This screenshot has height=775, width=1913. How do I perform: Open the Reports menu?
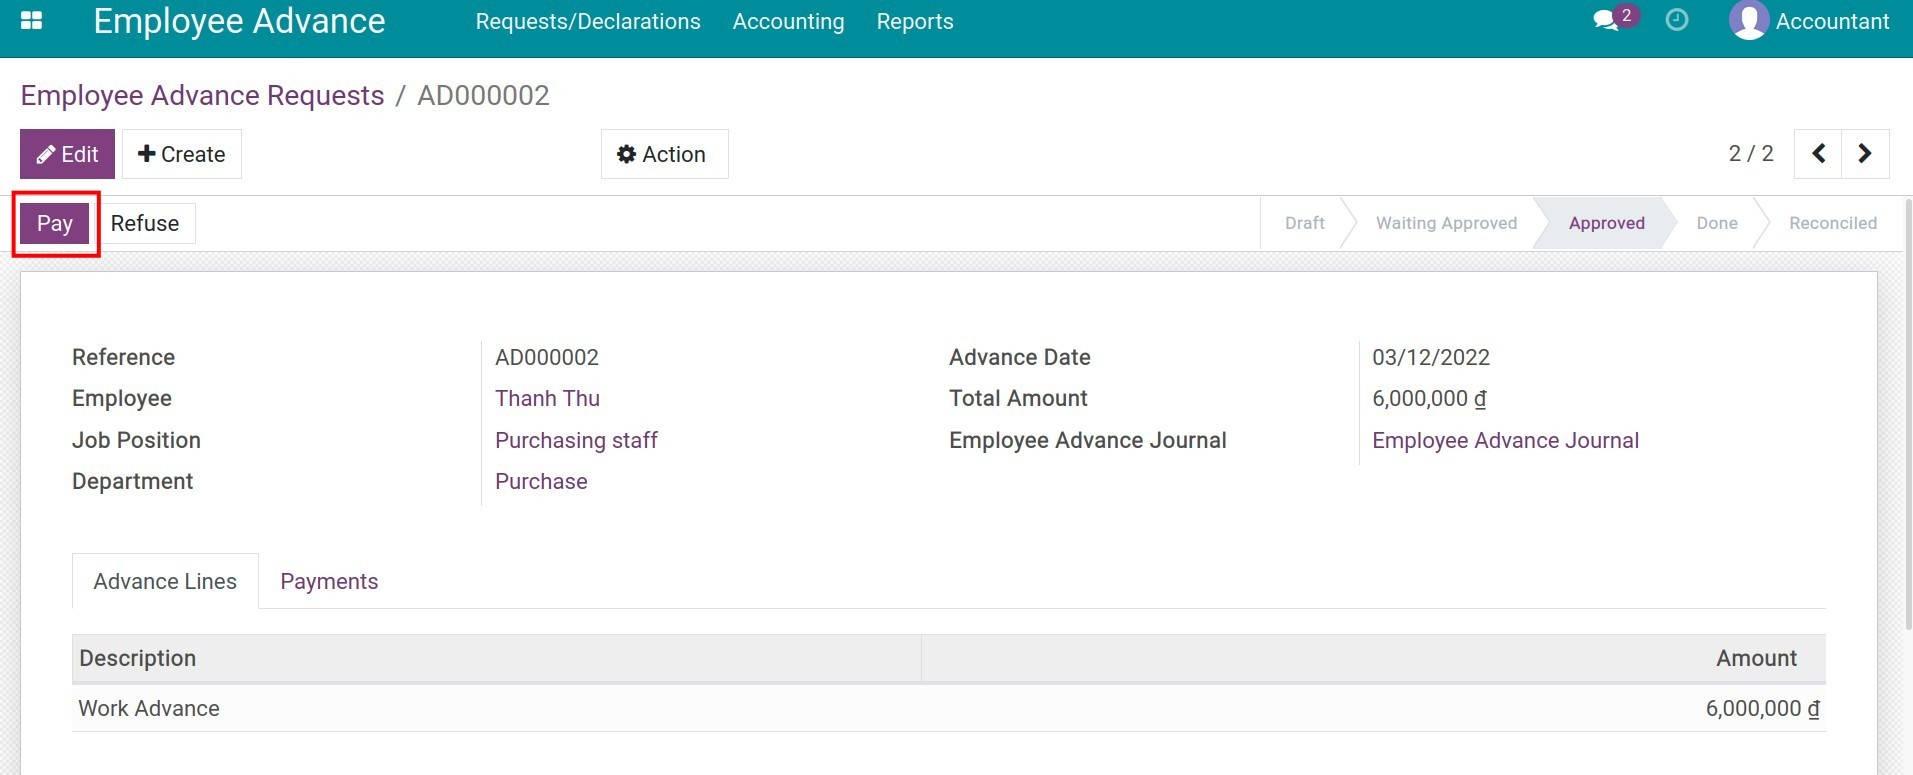(x=914, y=22)
